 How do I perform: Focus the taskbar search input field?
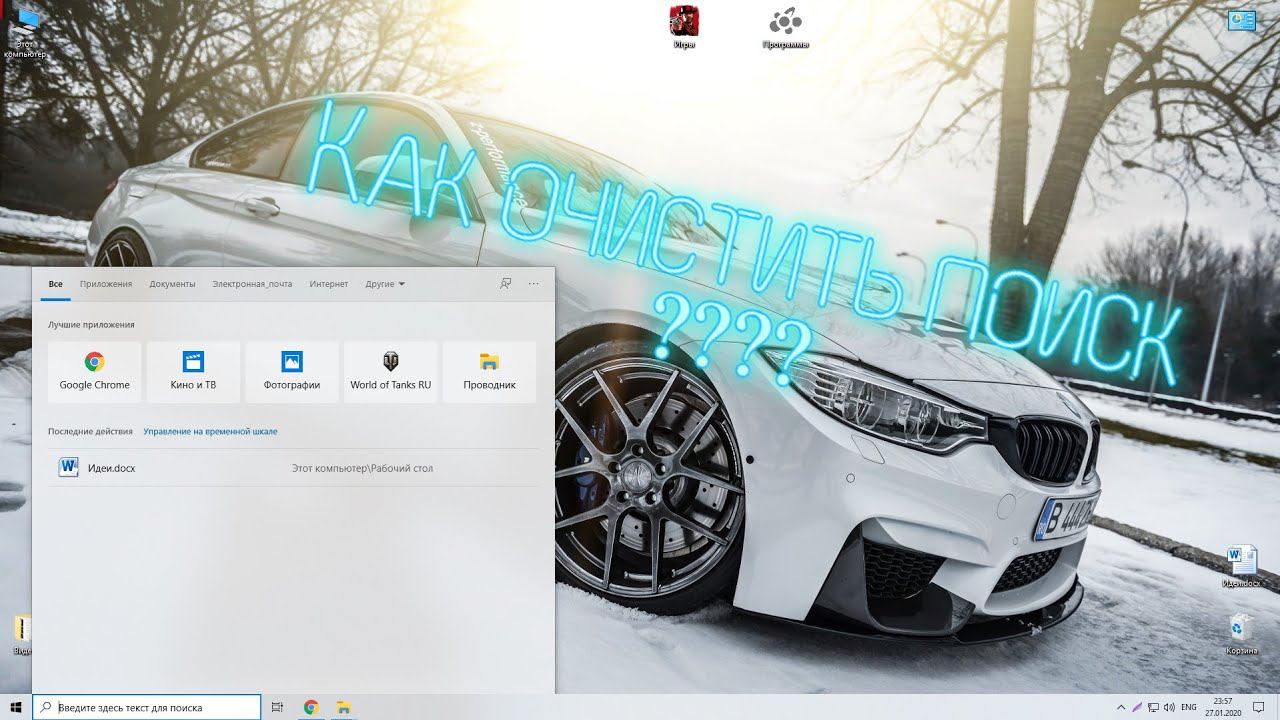(x=147, y=707)
